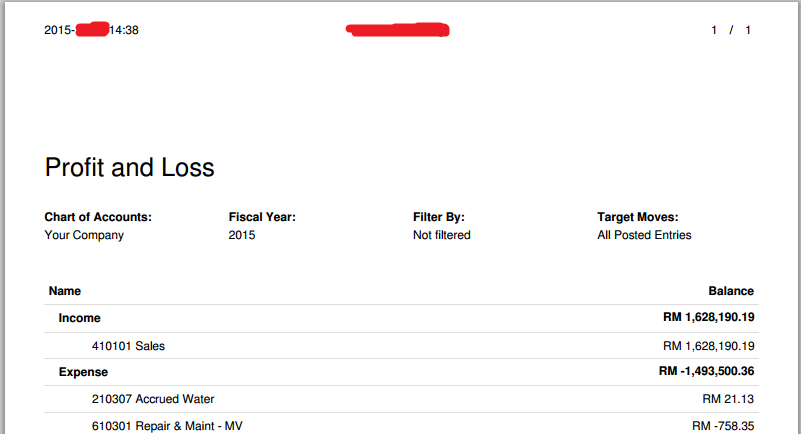Click the Name column header
The image size is (801, 434).
tap(65, 291)
